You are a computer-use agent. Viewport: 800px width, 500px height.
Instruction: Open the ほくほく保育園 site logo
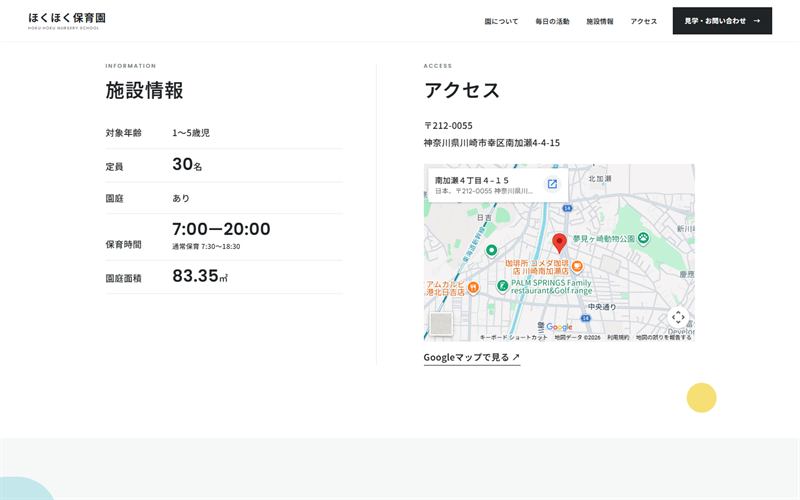tap(67, 20)
